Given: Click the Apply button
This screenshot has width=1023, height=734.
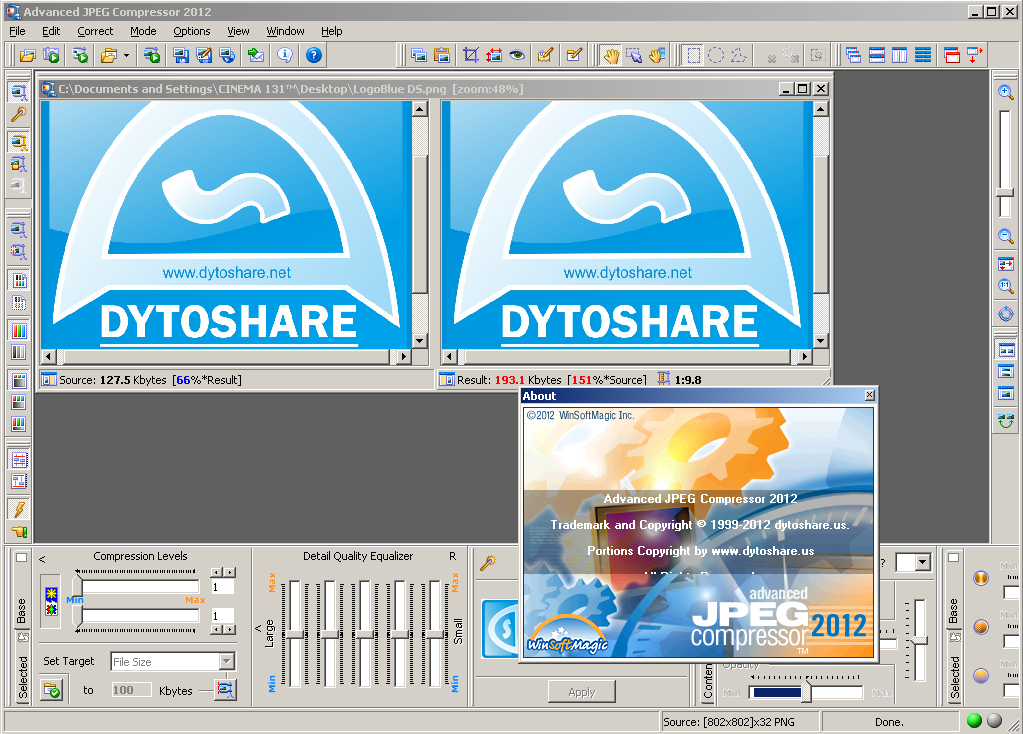Looking at the screenshot, I should point(581,692).
